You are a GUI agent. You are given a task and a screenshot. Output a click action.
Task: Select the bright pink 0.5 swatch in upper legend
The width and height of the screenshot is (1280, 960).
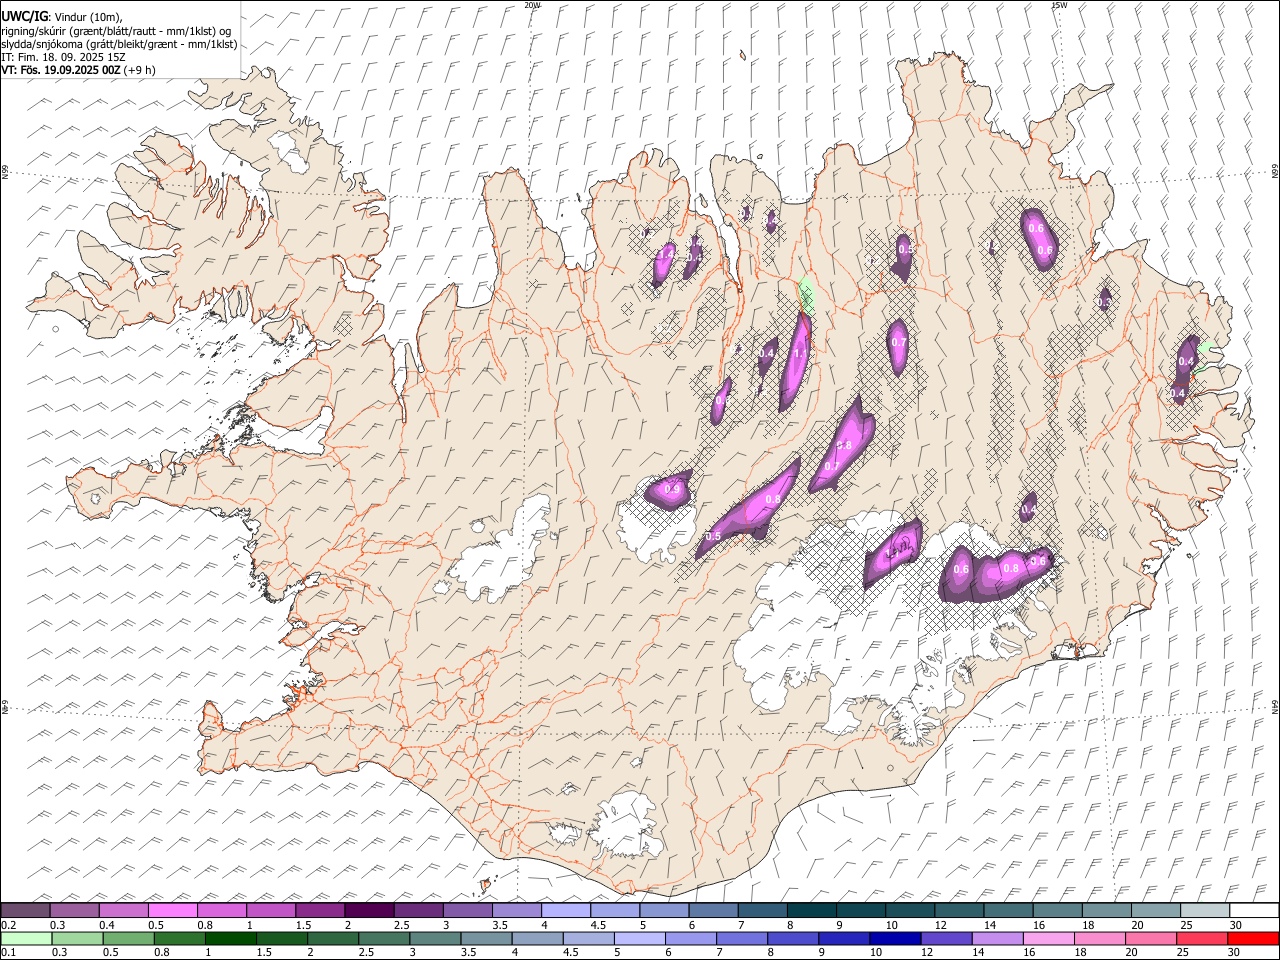coord(173,911)
